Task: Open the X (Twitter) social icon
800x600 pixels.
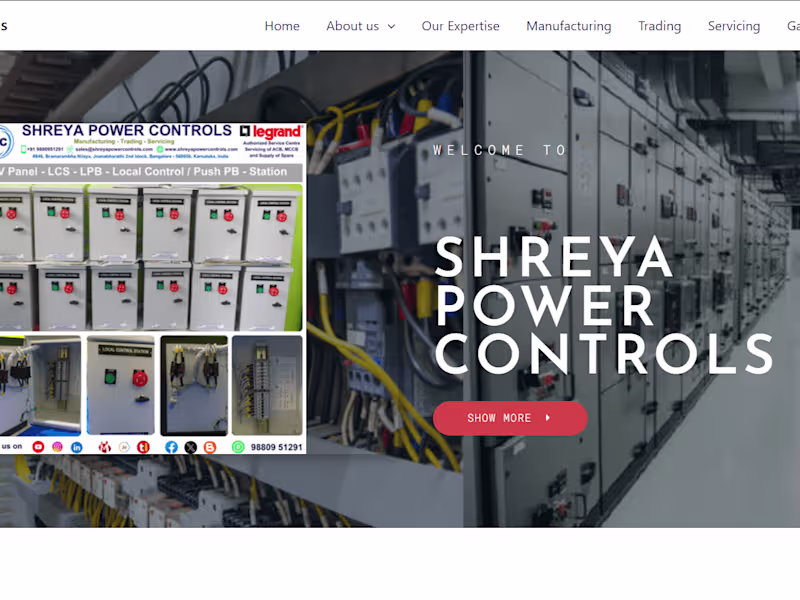Action: pos(190,447)
